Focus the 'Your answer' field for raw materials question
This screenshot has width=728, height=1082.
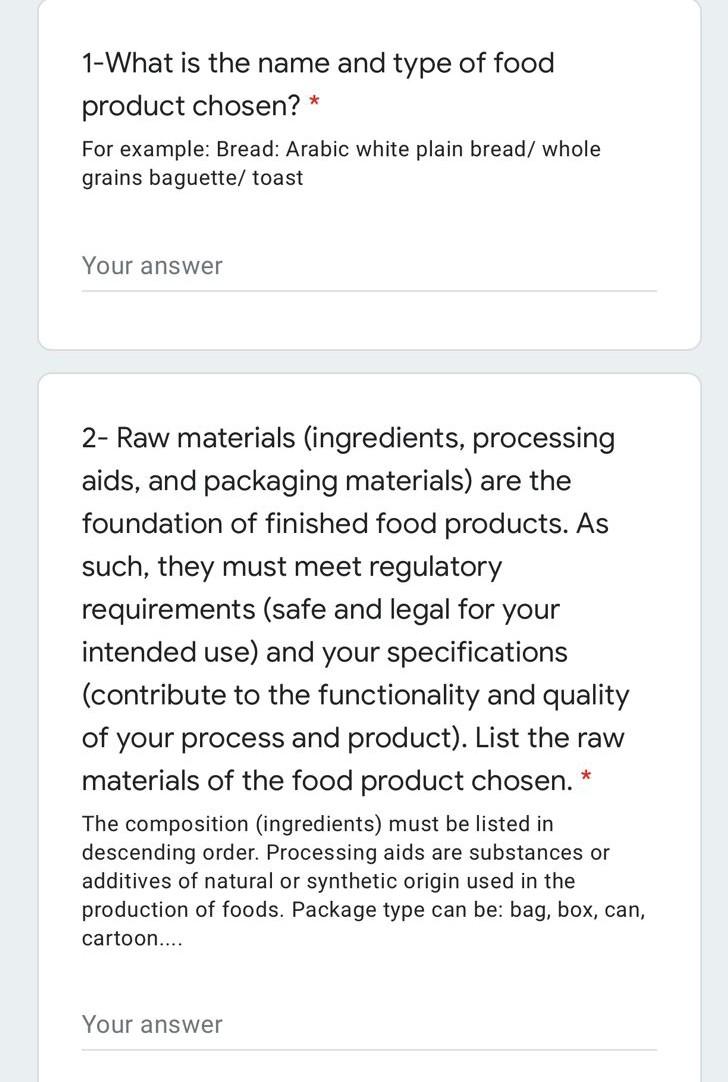click(x=368, y=1026)
